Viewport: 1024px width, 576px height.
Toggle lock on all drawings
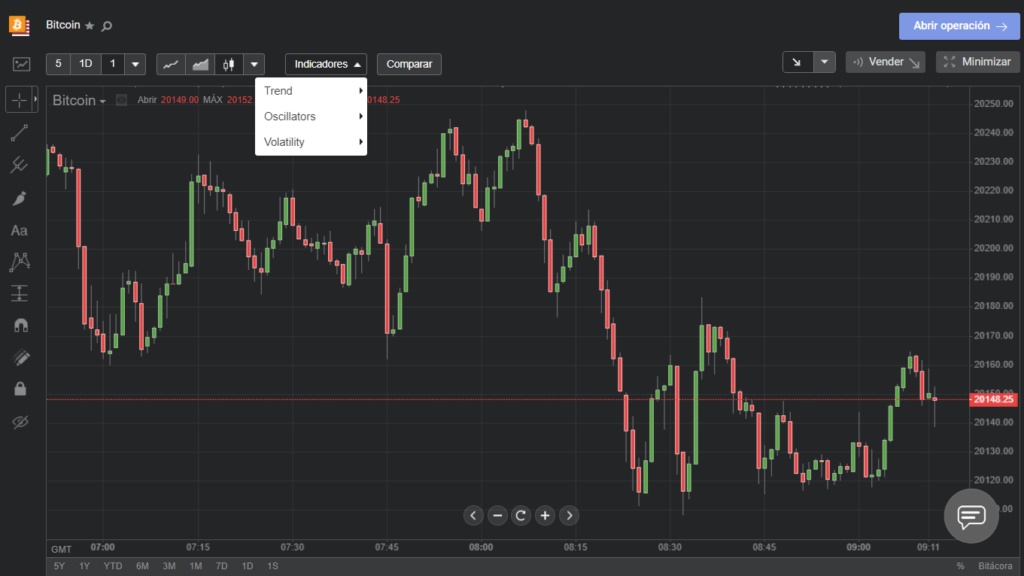click(x=20, y=389)
